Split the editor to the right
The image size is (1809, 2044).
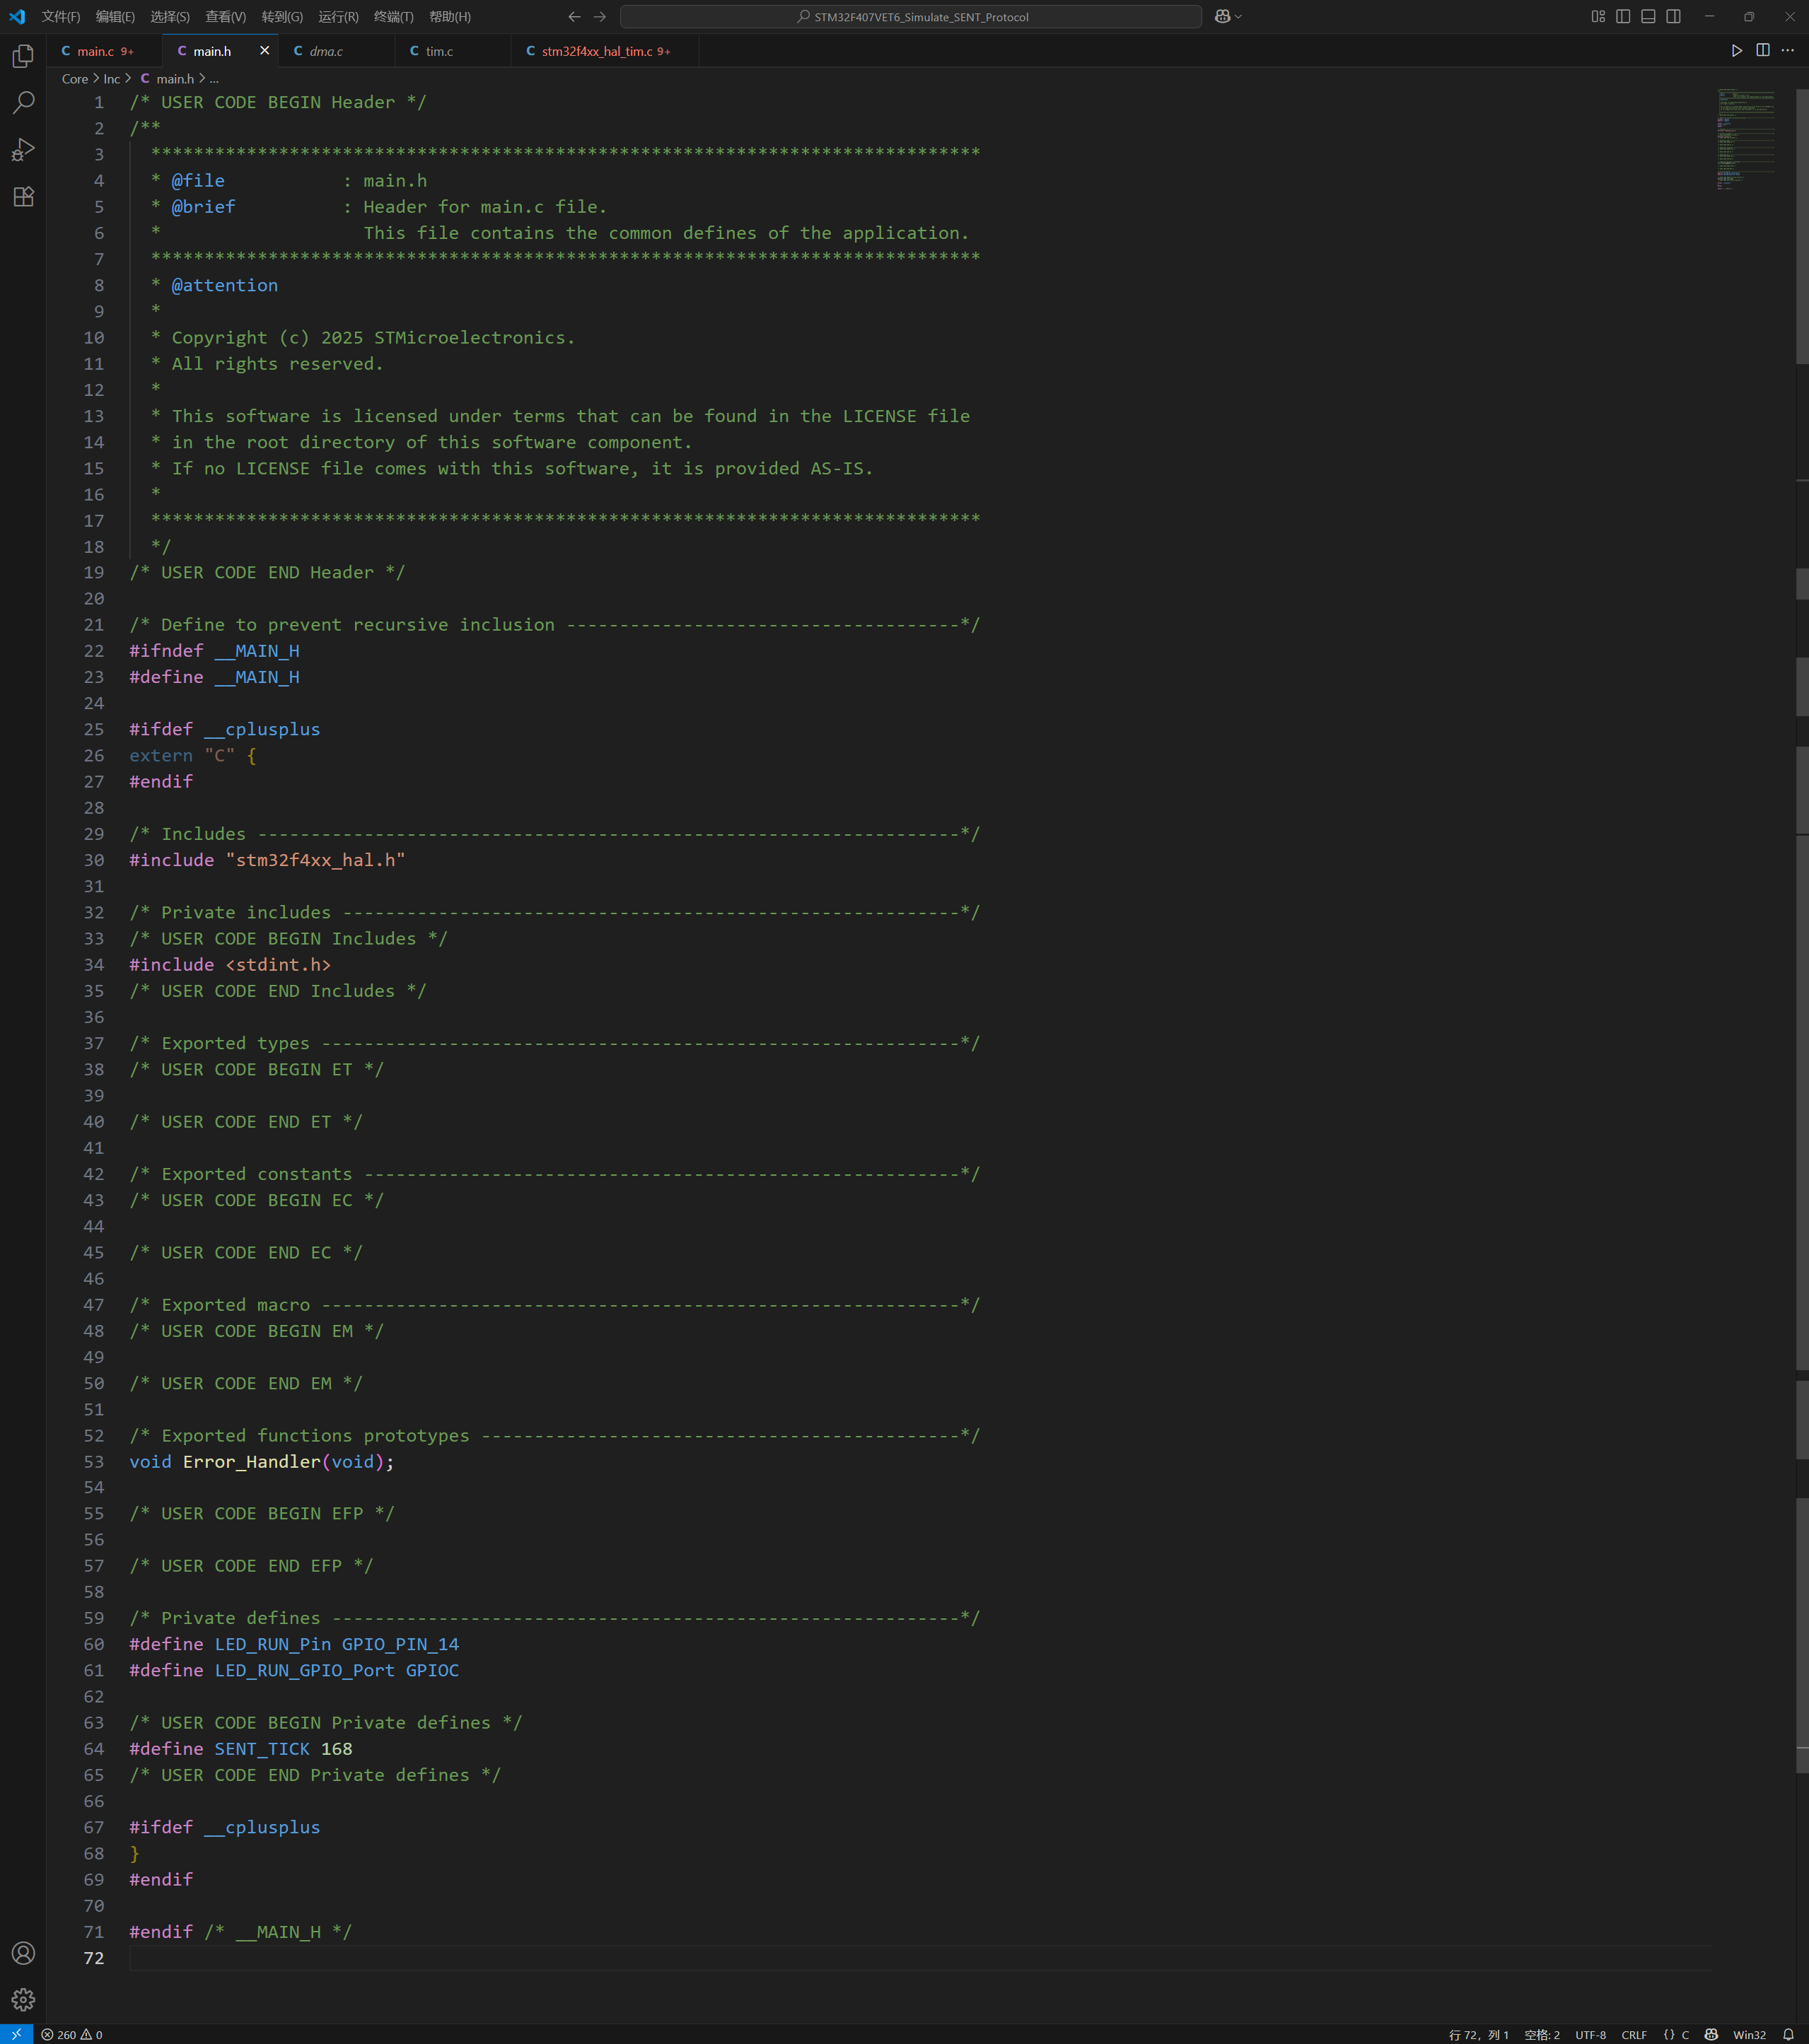(1763, 51)
